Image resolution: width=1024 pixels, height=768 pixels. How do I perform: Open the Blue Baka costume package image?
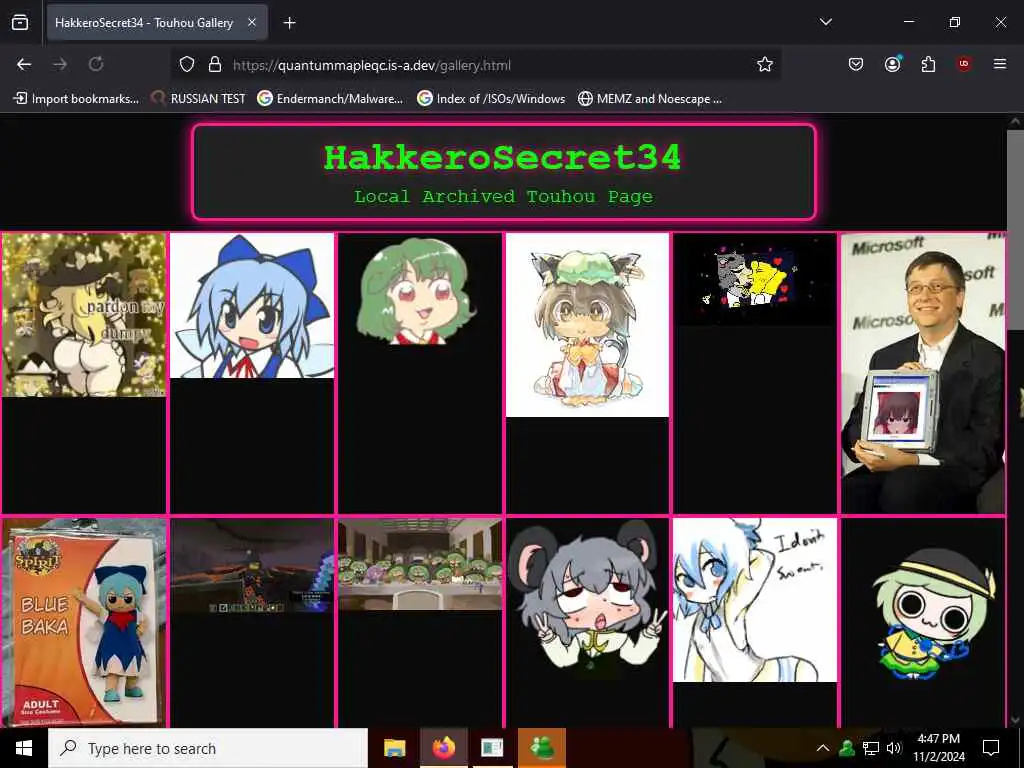click(x=84, y=622)
